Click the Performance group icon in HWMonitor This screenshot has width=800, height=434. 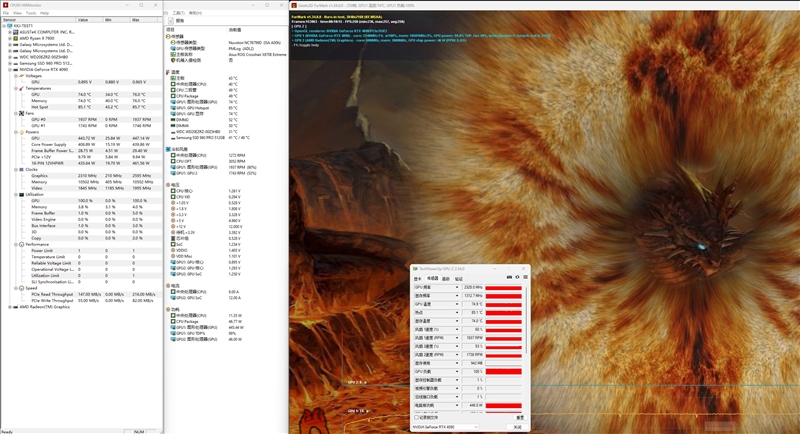21,244
